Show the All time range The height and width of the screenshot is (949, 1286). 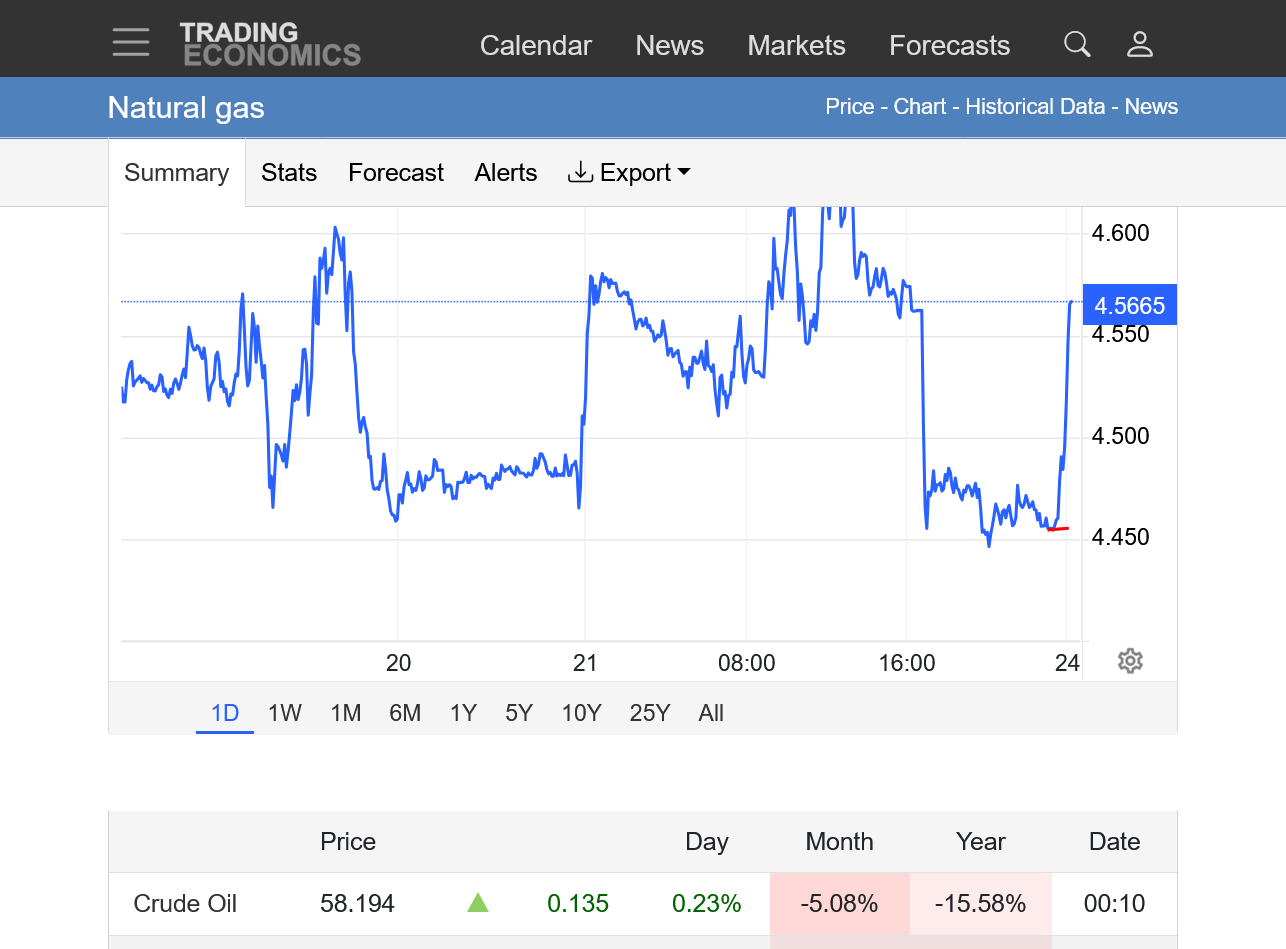coord(711,713)
